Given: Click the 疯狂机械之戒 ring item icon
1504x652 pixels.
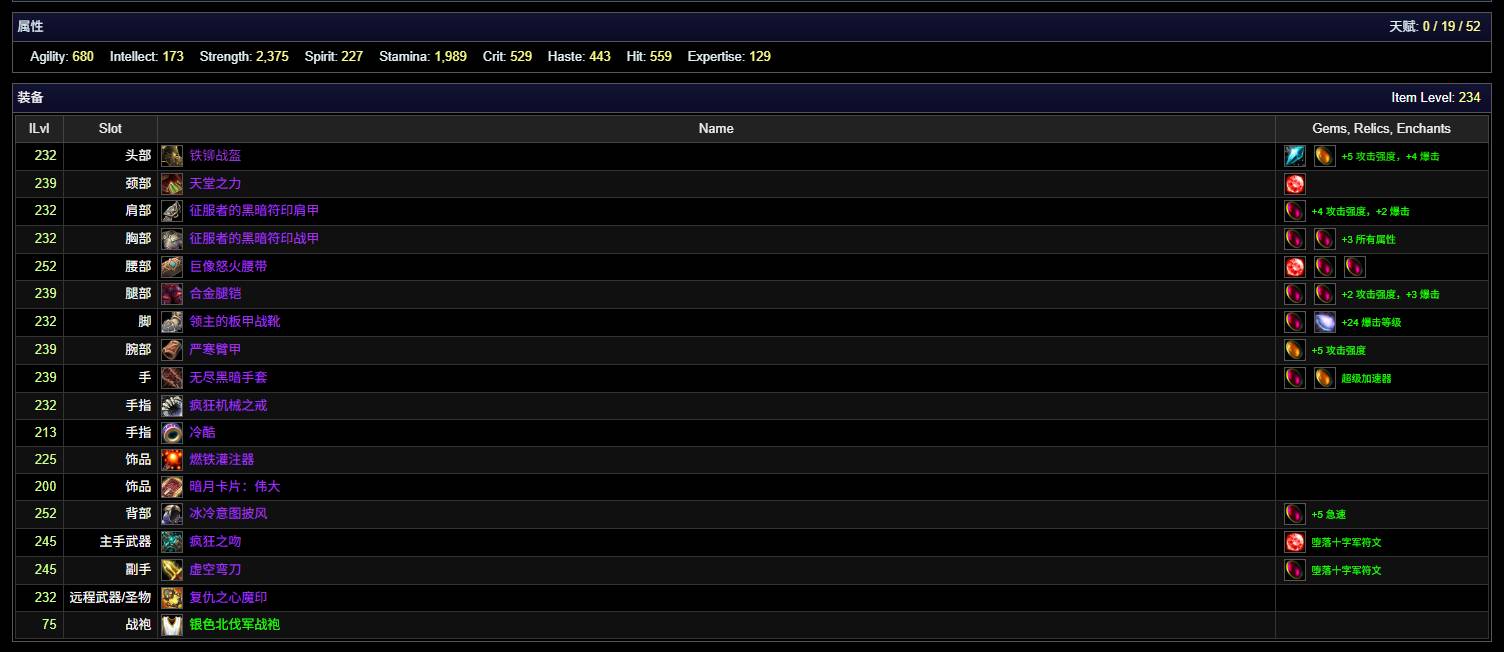Looking at the screenshot, I should (172, 405).
